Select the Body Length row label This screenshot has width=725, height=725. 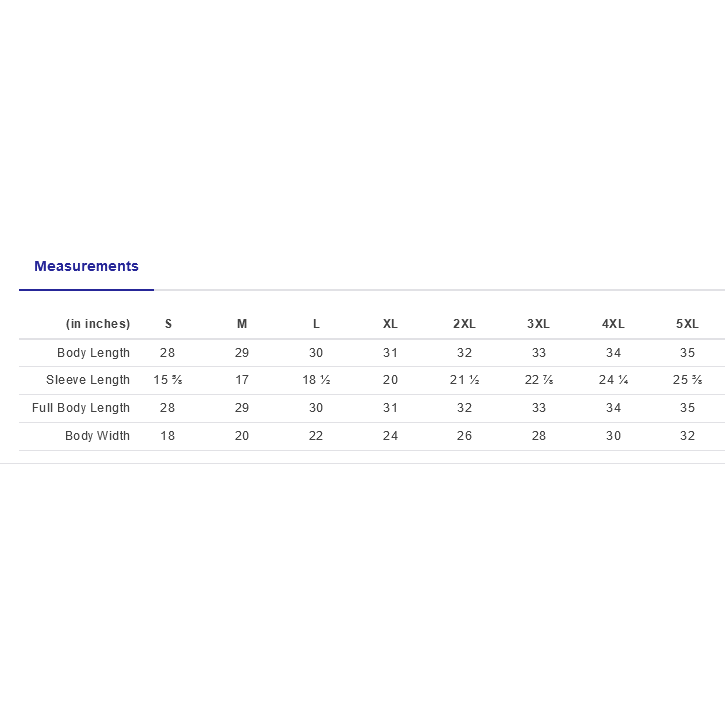click(93, 353)
